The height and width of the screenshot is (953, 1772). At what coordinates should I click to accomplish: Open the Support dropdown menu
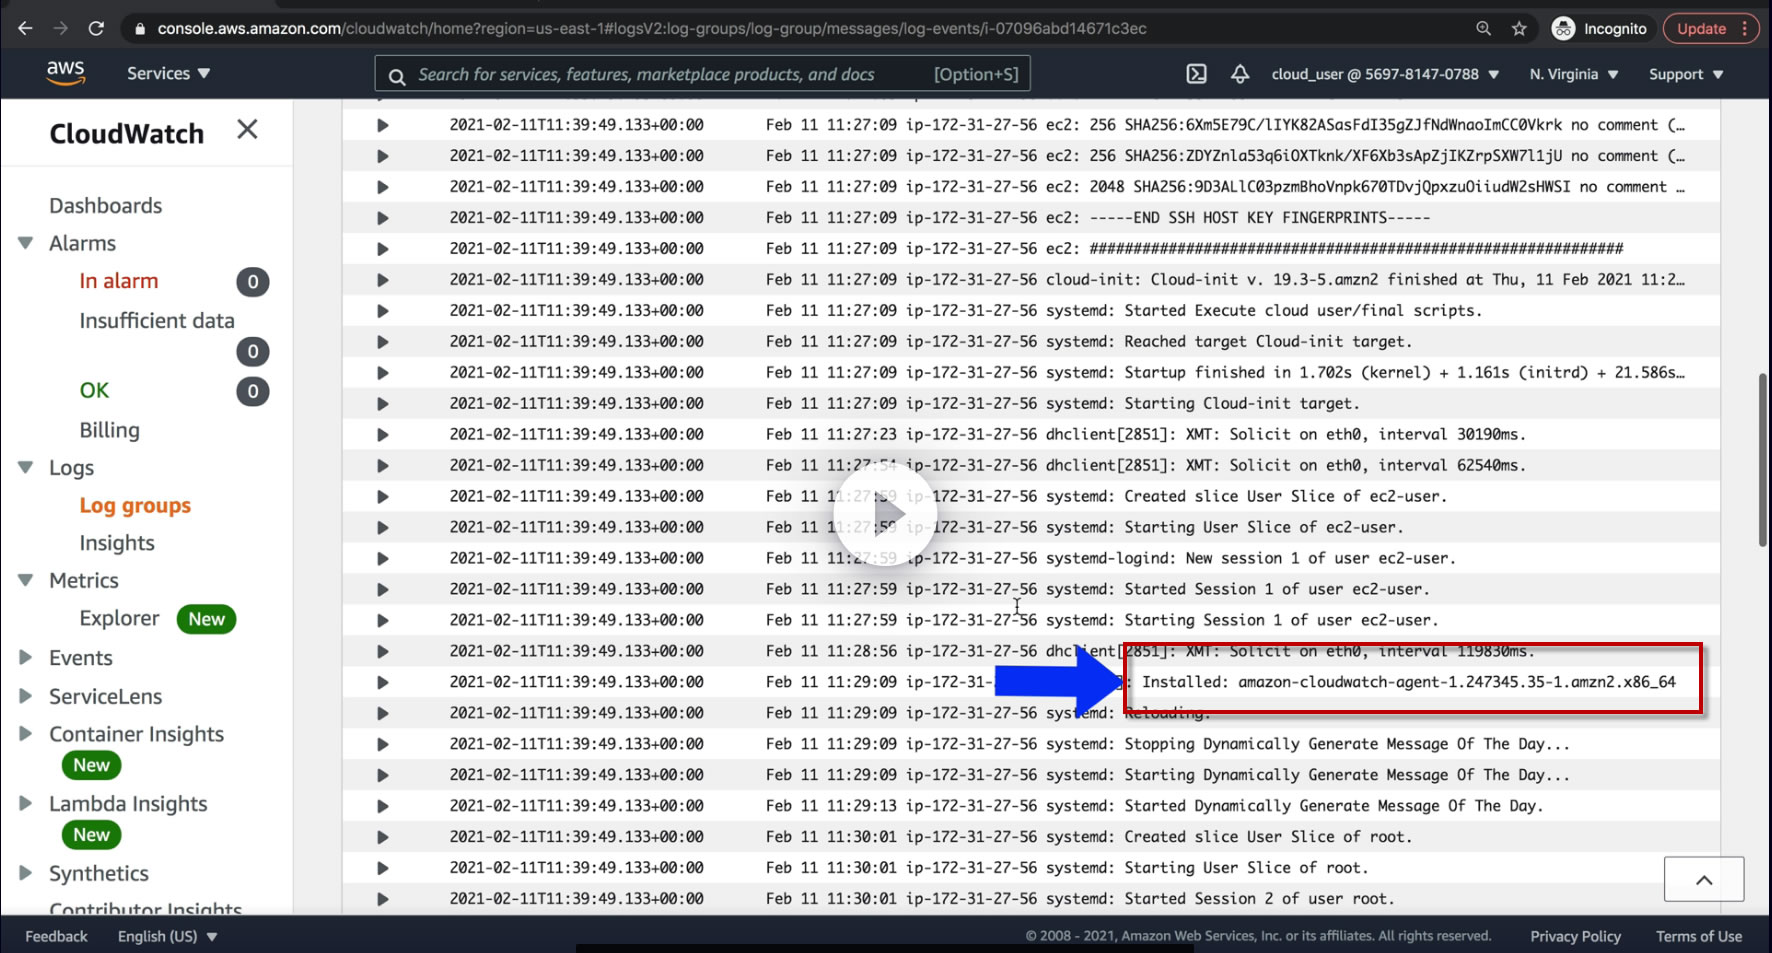coord(1686,74)
